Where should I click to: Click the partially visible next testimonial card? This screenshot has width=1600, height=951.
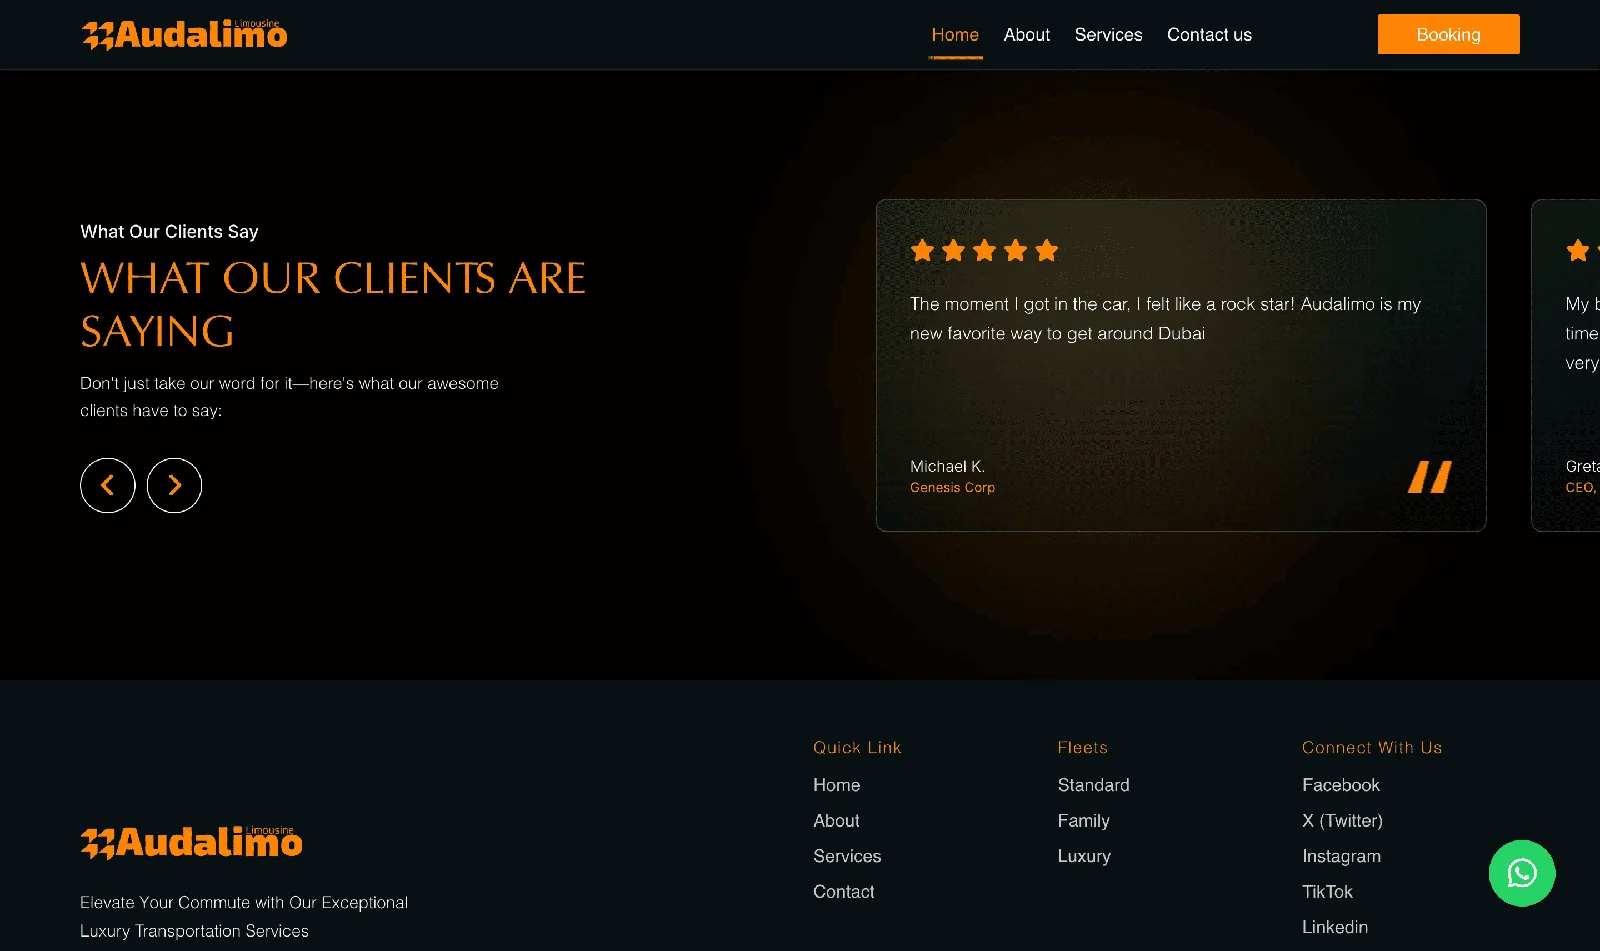pos(1566,365)
